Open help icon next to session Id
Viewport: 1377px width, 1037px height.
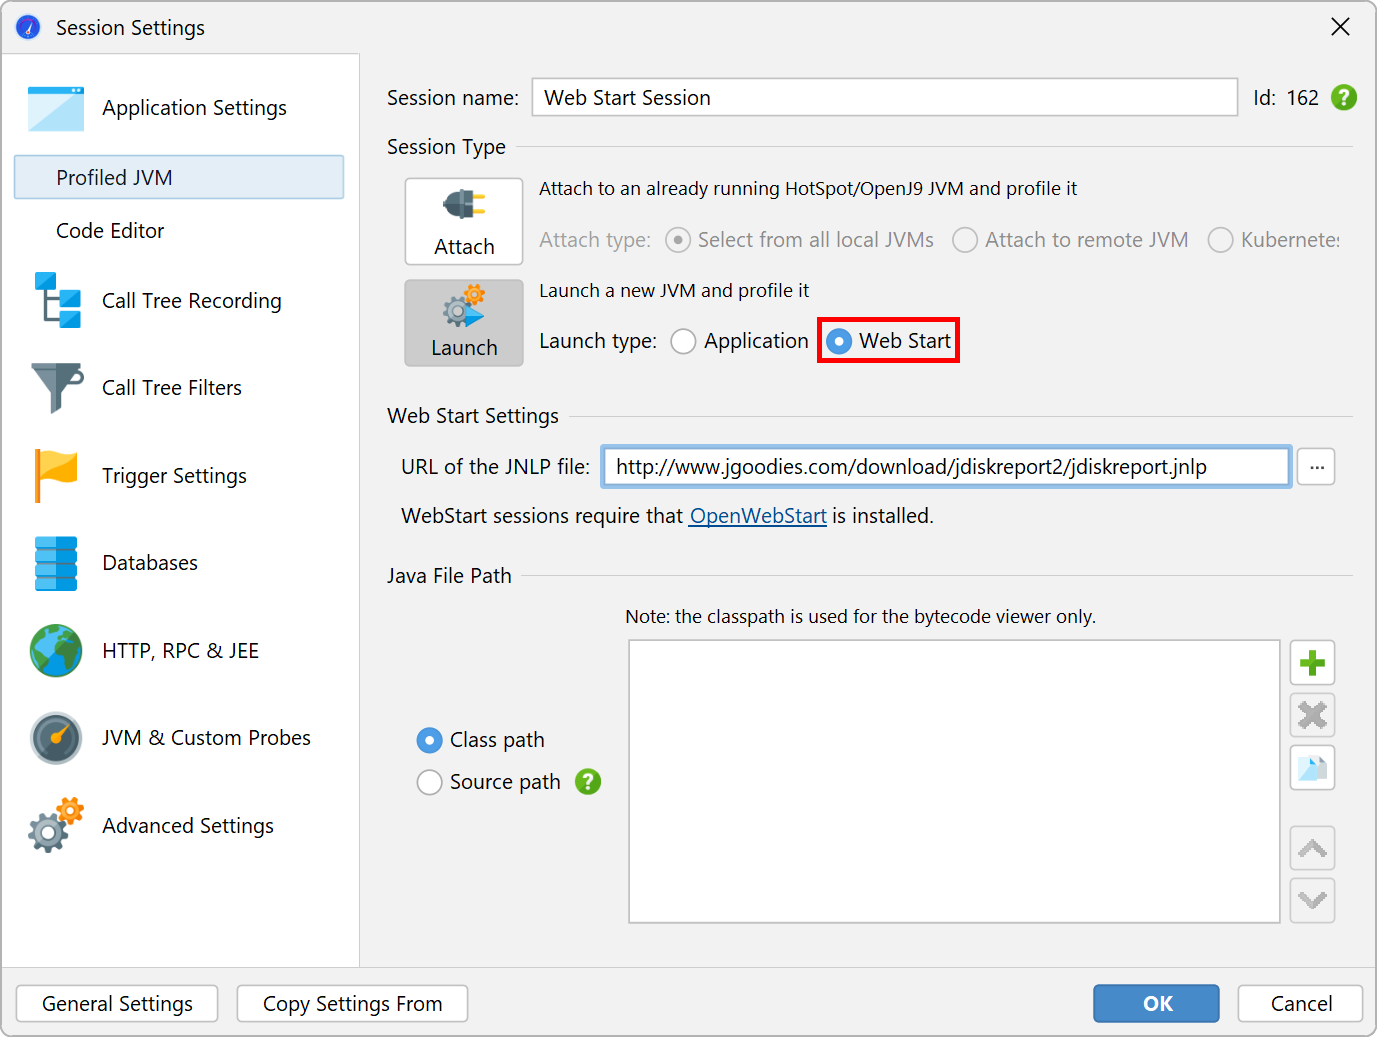click(x=1344, y=98)
